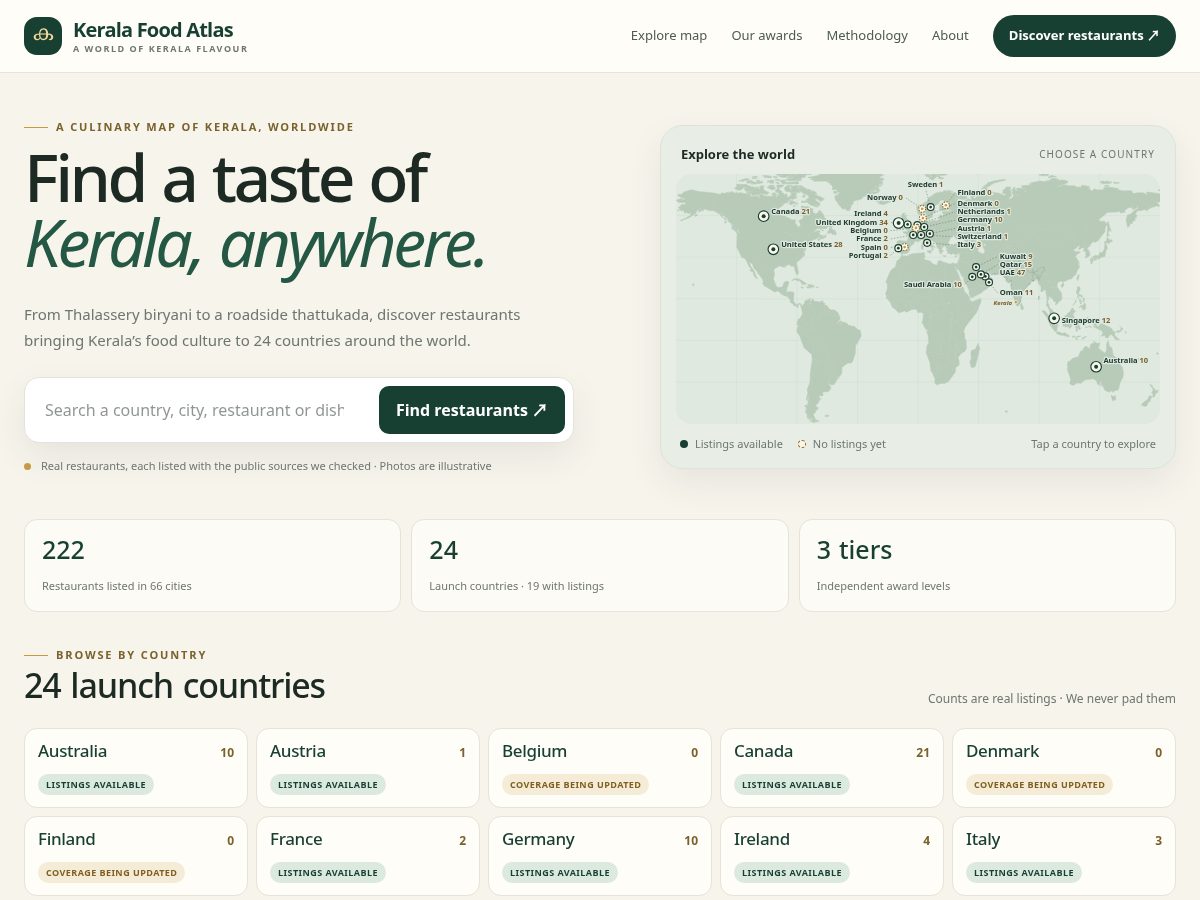Select the large United Kingdom map marker
This screenshot has width=1200, height=900.
coord(899,223)
